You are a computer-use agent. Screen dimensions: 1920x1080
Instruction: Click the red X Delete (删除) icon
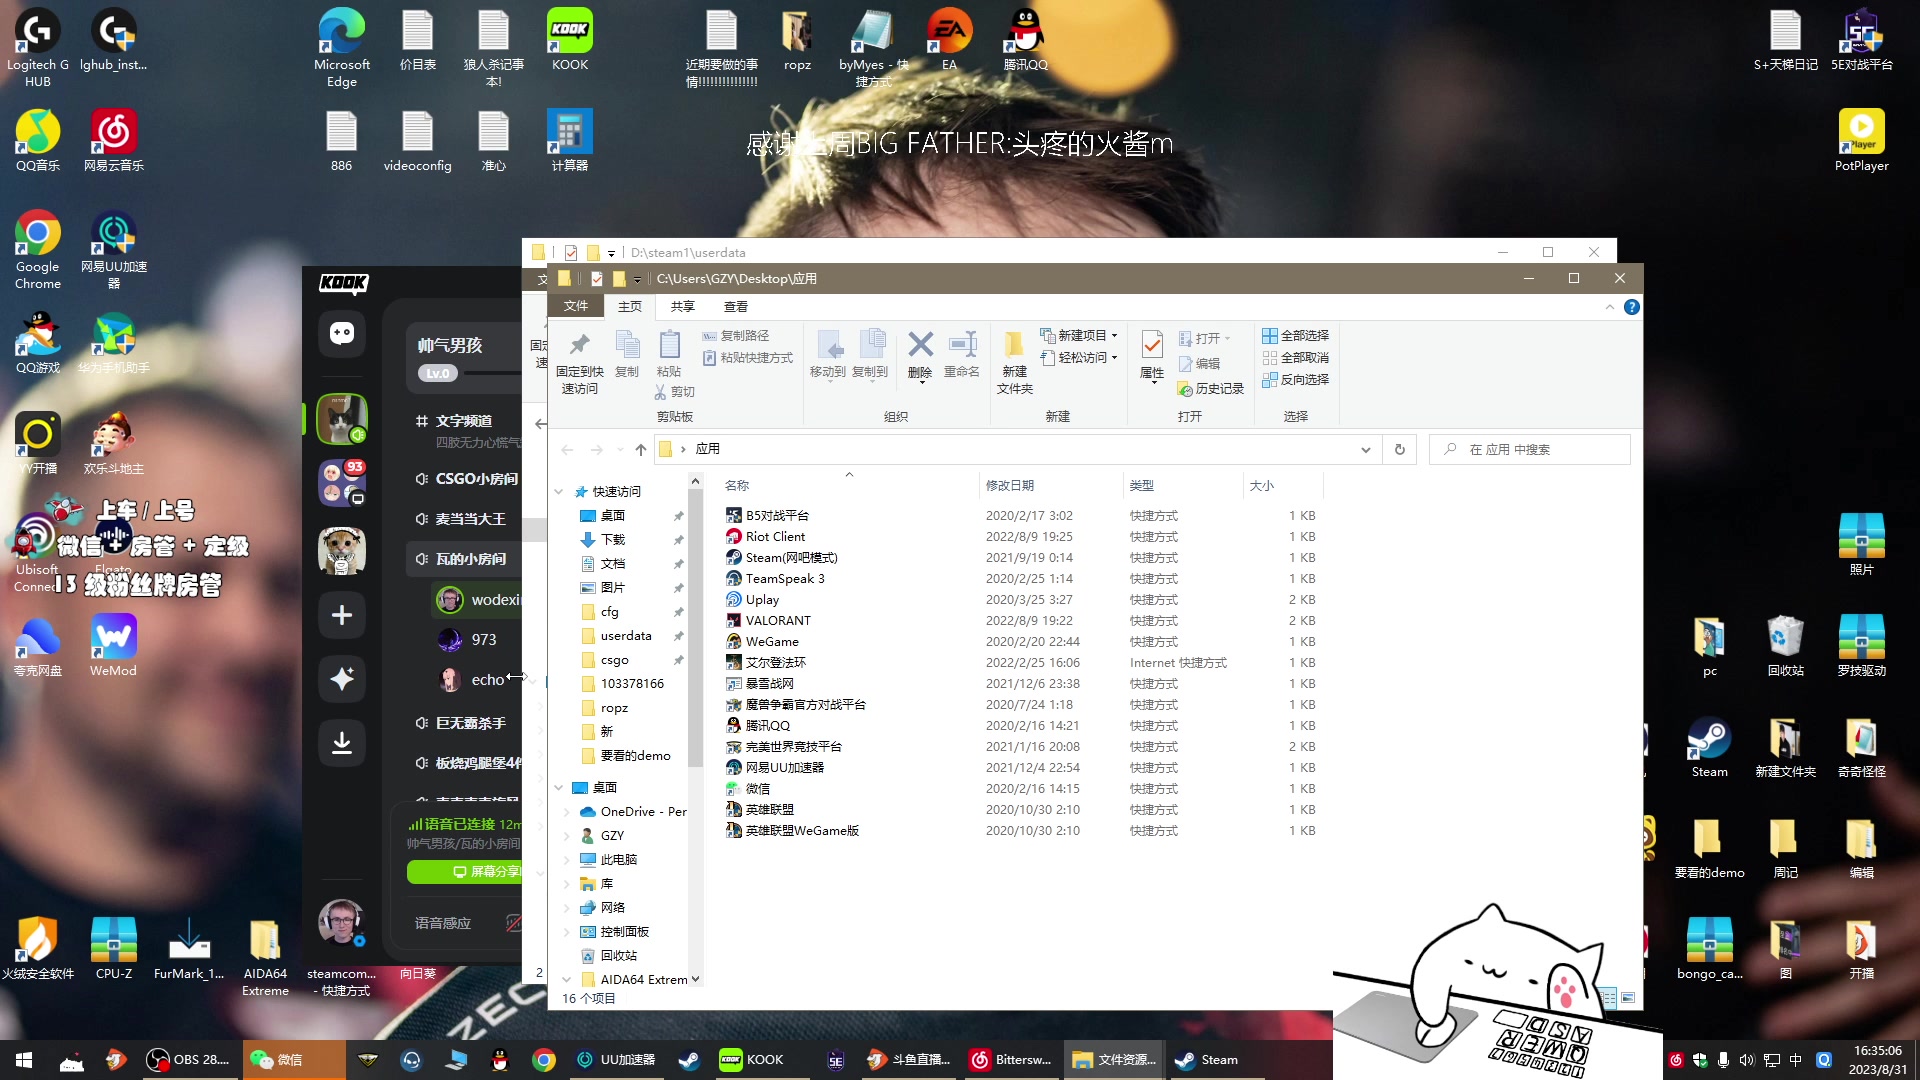pyautogui.click(x=920, y=345)
